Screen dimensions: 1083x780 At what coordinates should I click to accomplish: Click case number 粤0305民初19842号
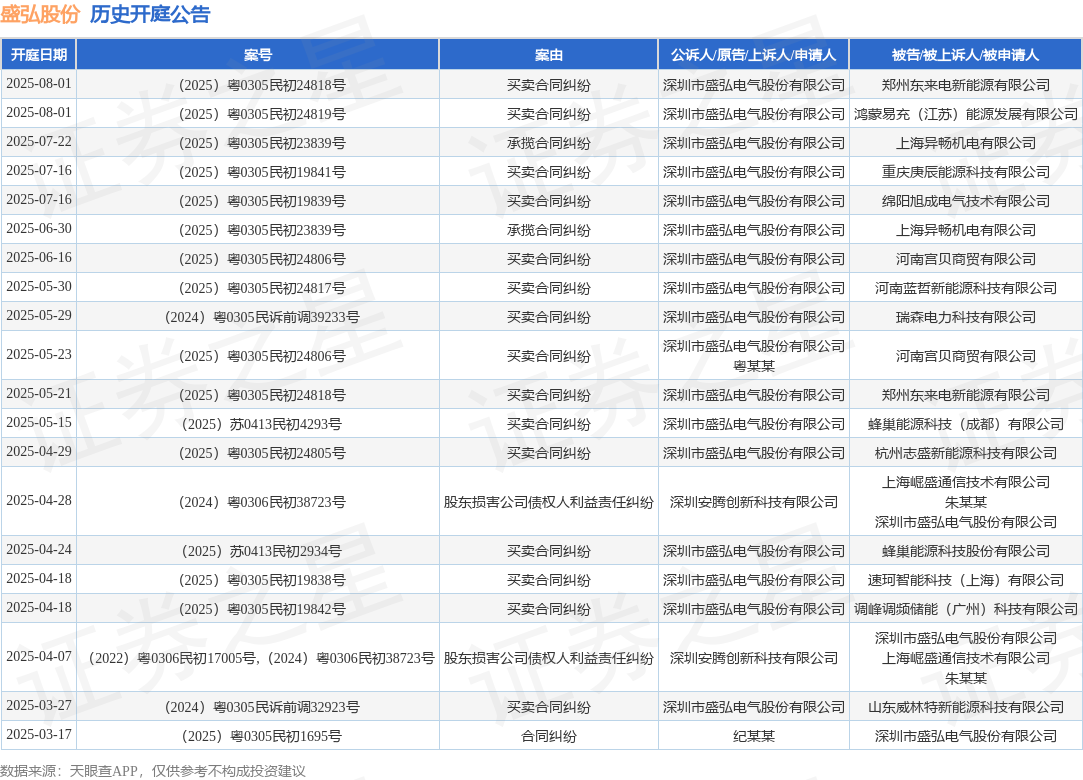pyautogui.click(x=261, y=609)
